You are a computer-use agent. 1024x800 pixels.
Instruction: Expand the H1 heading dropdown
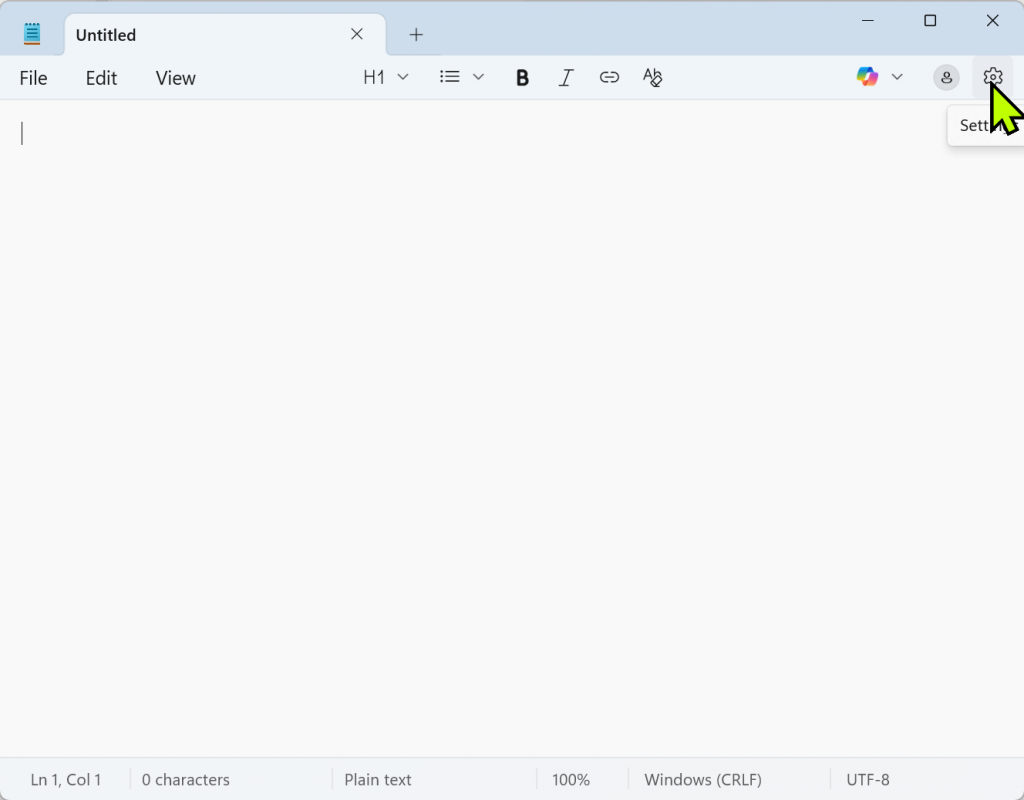pyautogui.click(x=386, y=77)
